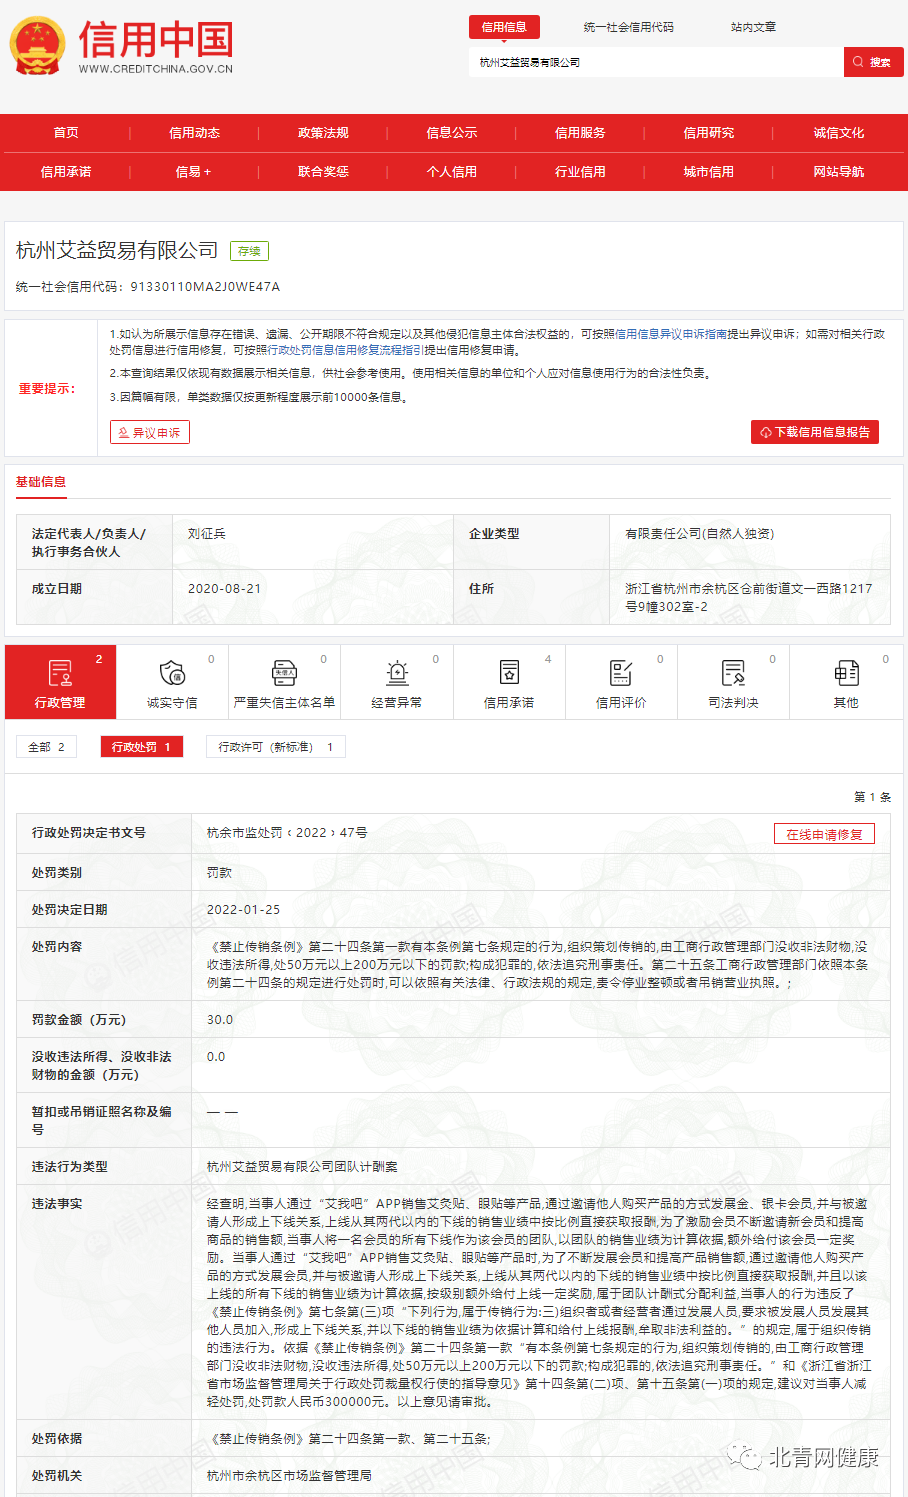Open the 其他 category icon
Screen dimensions: 908x1497
pyautogui.click(x=846, y=673)
